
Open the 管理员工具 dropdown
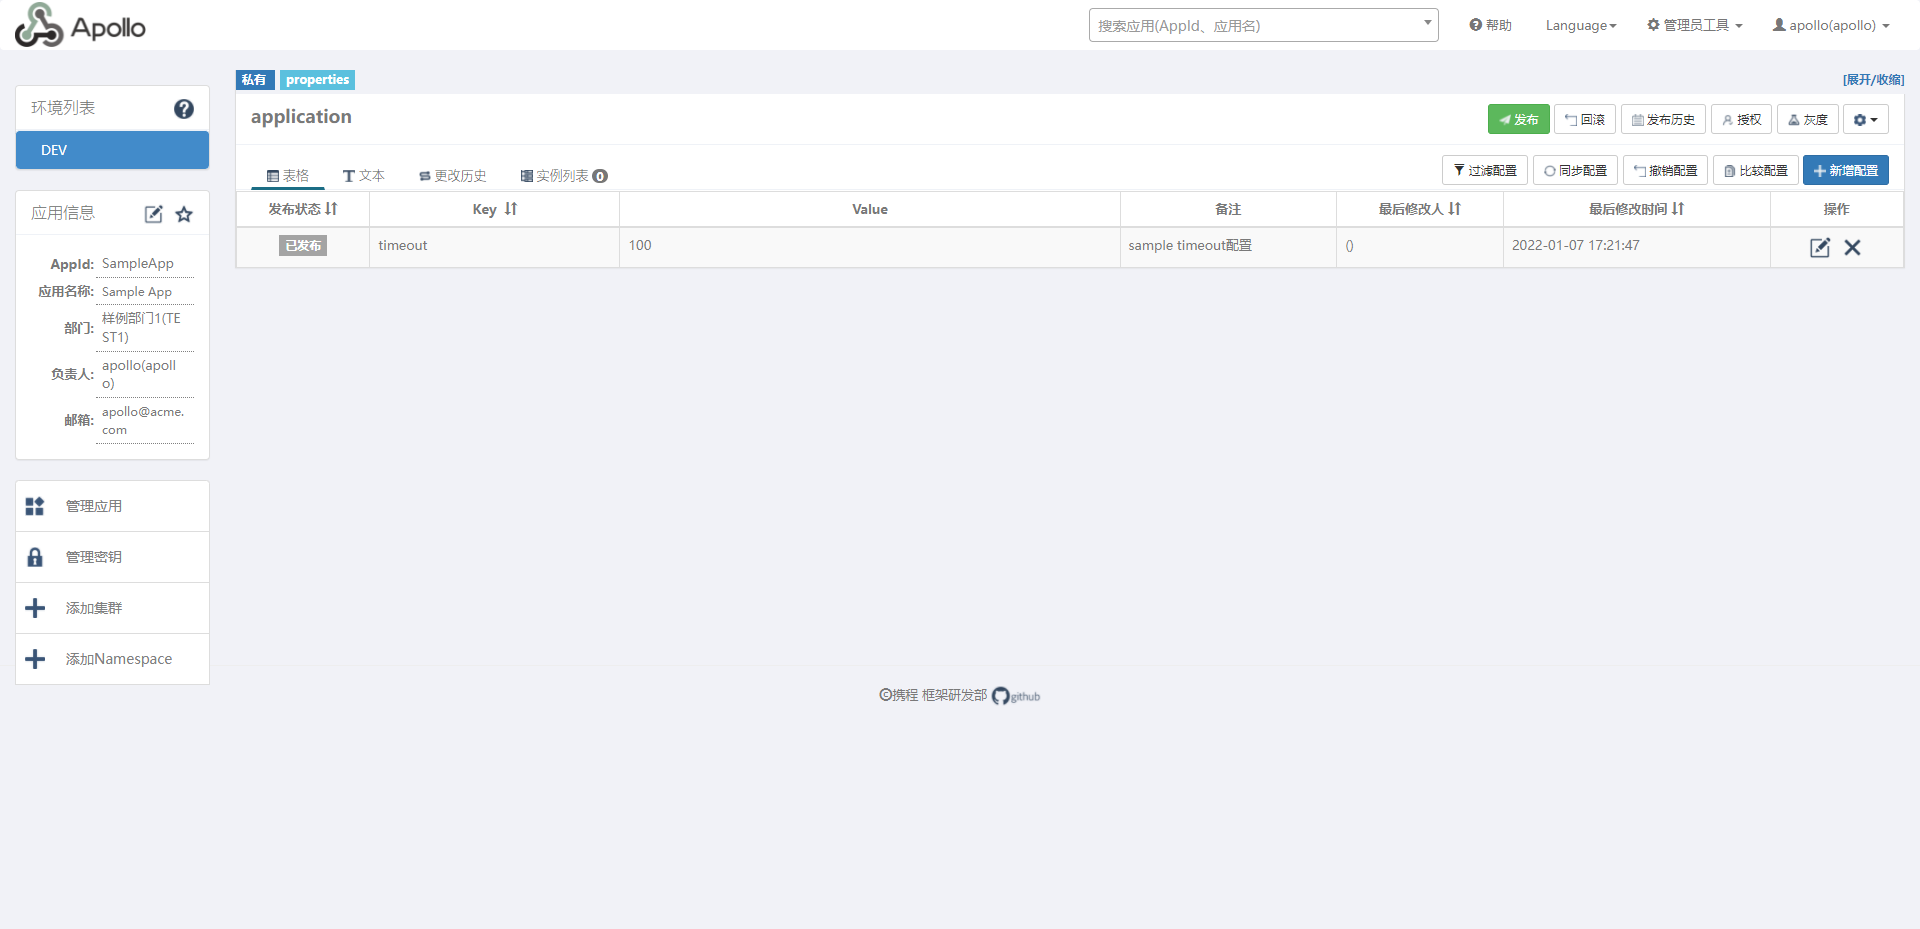(1695, 25)
